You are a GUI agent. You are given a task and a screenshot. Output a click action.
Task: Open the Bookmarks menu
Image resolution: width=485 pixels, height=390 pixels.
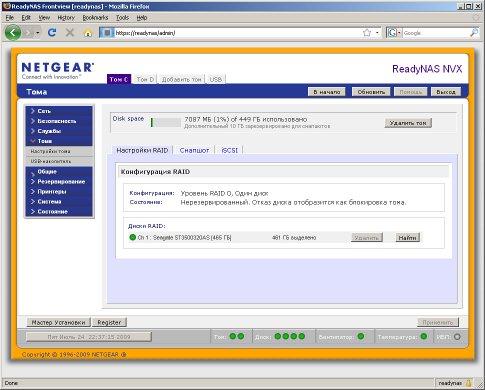point(95,18)
